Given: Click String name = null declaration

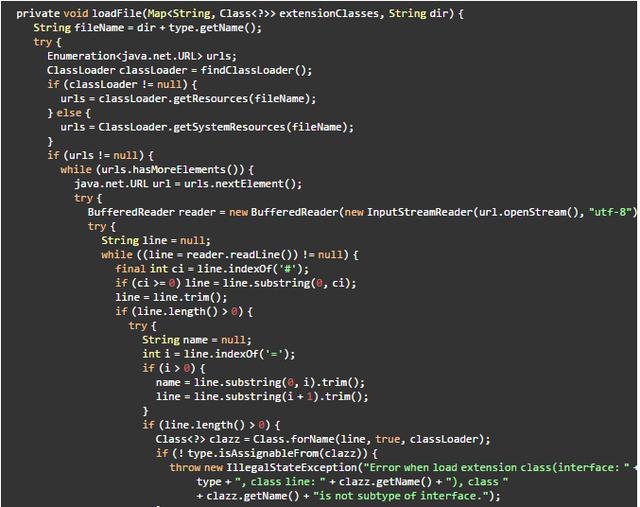Looking at the screenshot, I should 197,340.
